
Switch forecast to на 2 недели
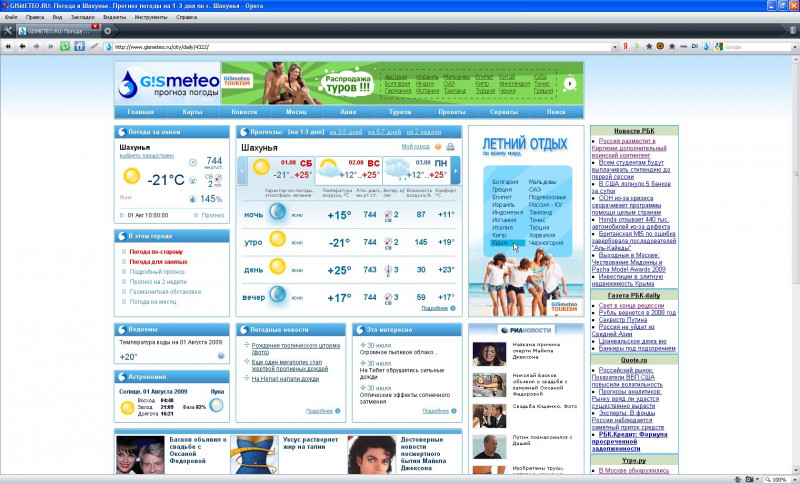[x=424, y=132]
